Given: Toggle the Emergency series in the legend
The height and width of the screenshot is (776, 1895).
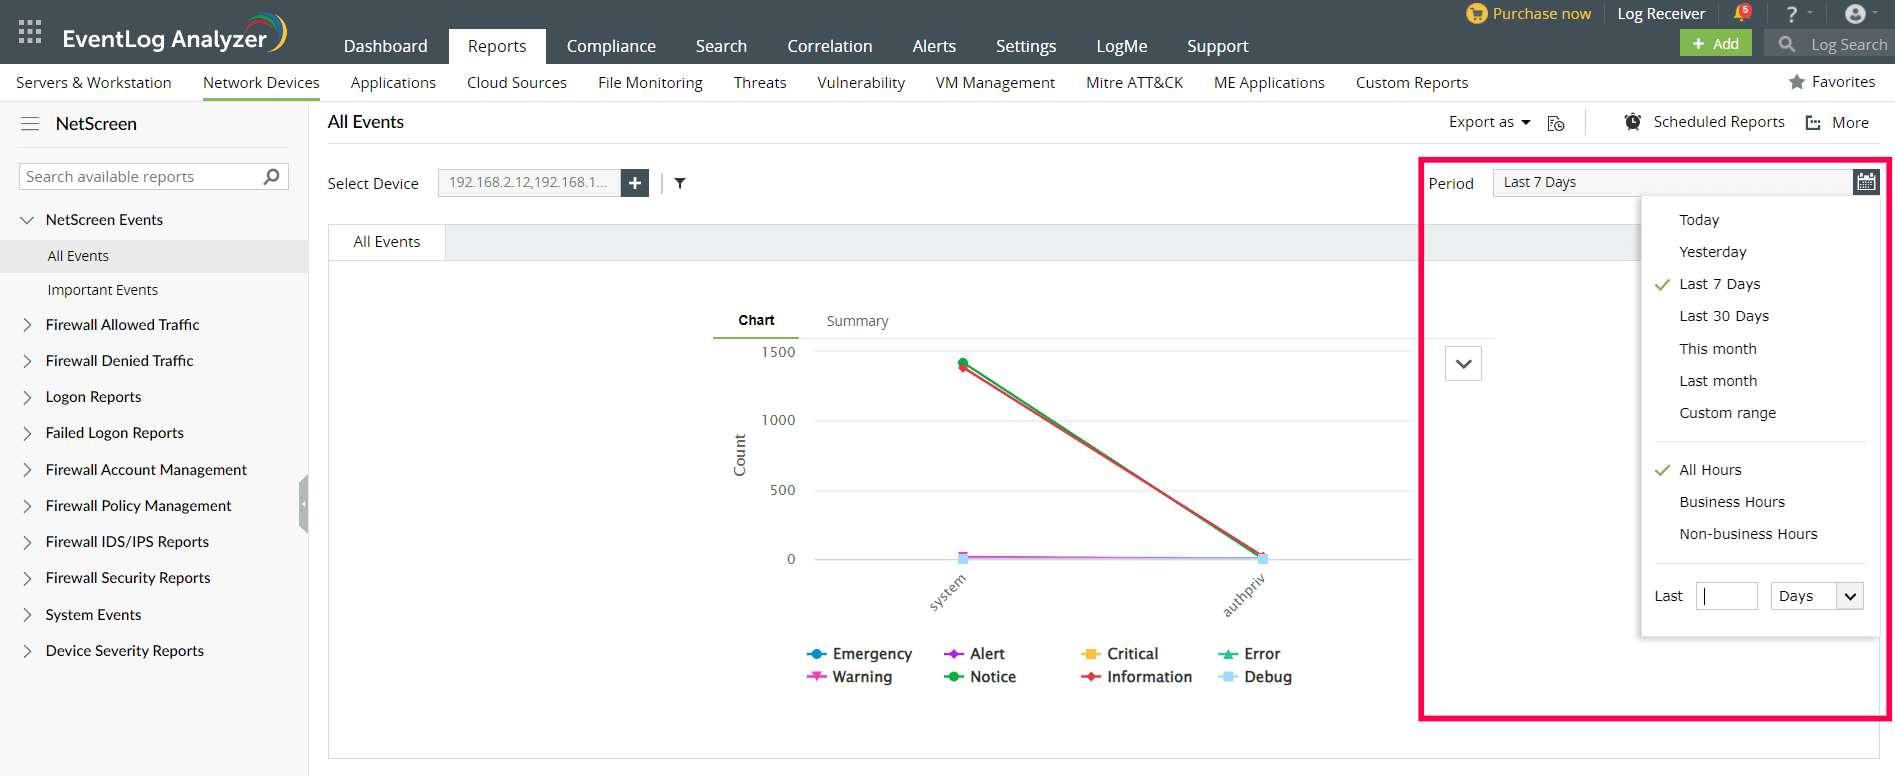Looking at the screenshot, I should 859,654.
